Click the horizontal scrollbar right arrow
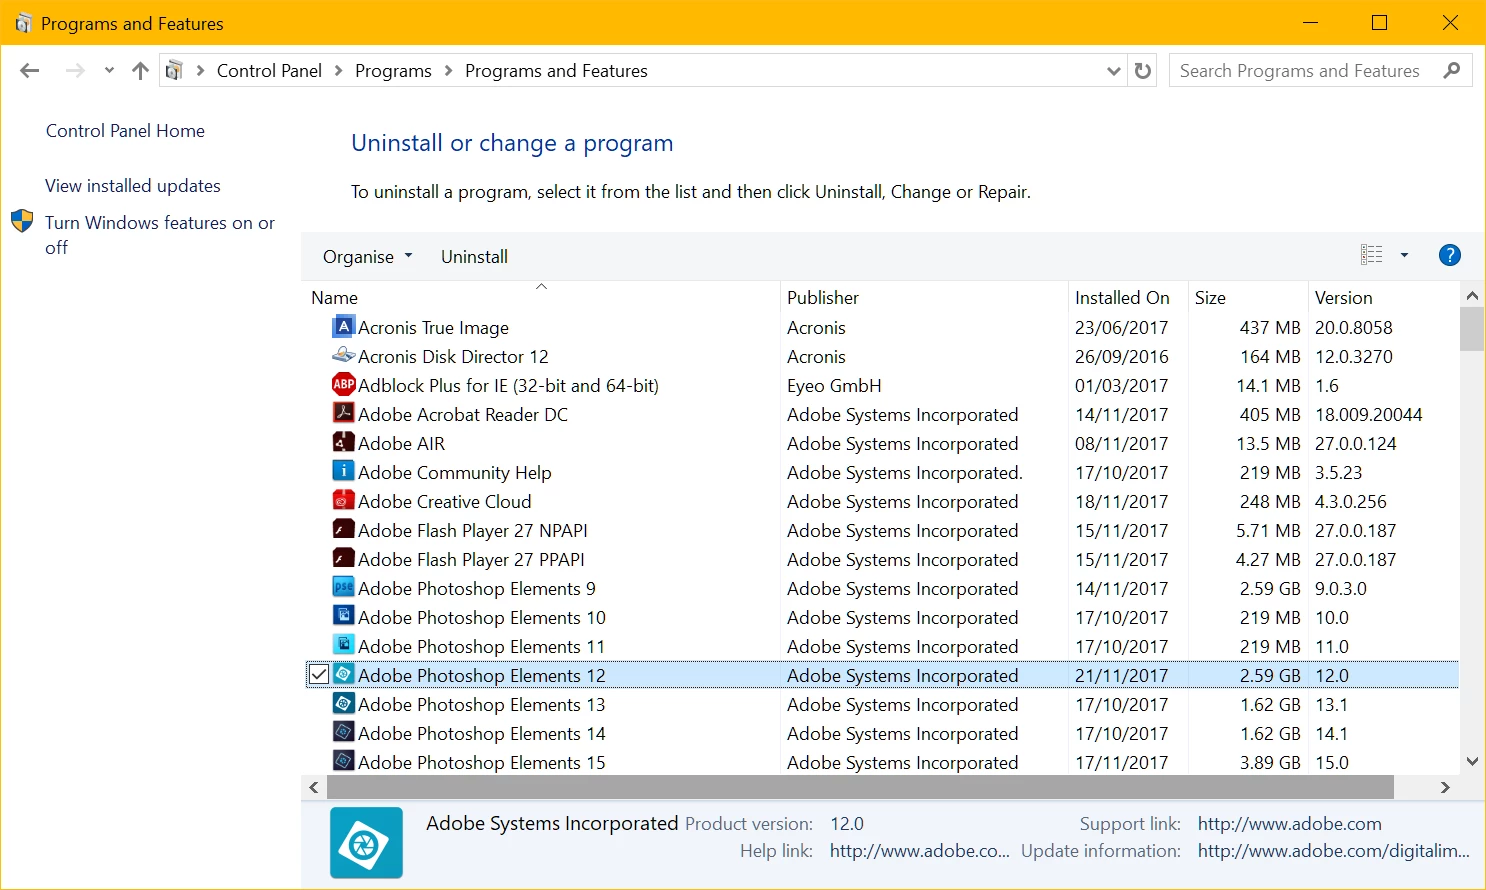Screen dimensions: 1486x890 point(1445,787)
